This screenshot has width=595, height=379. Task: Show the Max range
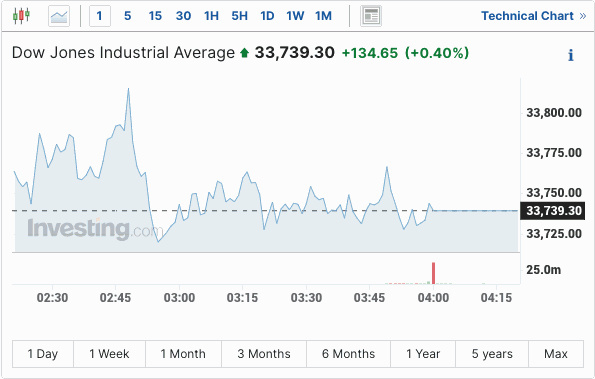pos(556,354)
